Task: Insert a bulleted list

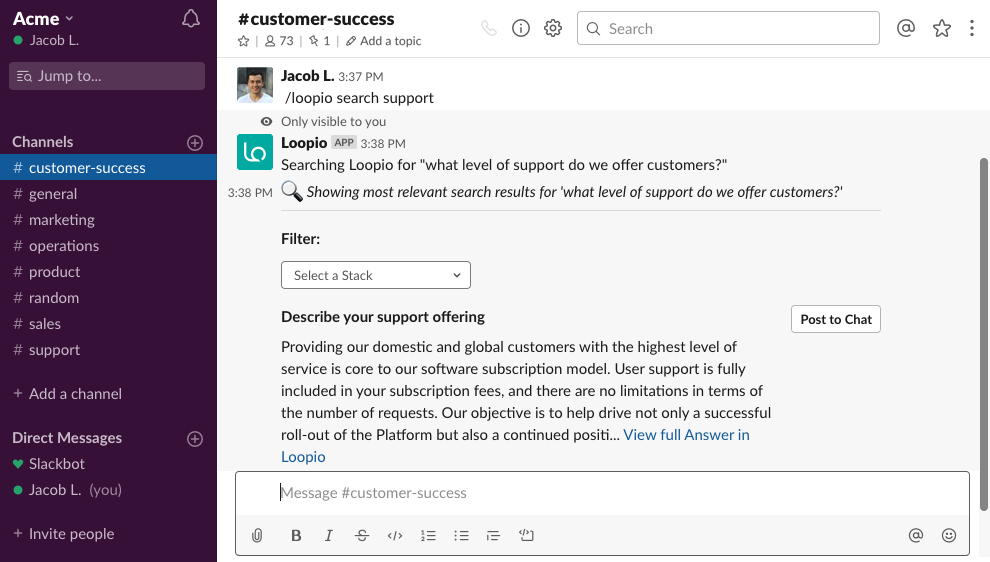Action: (x=461, y=535)
